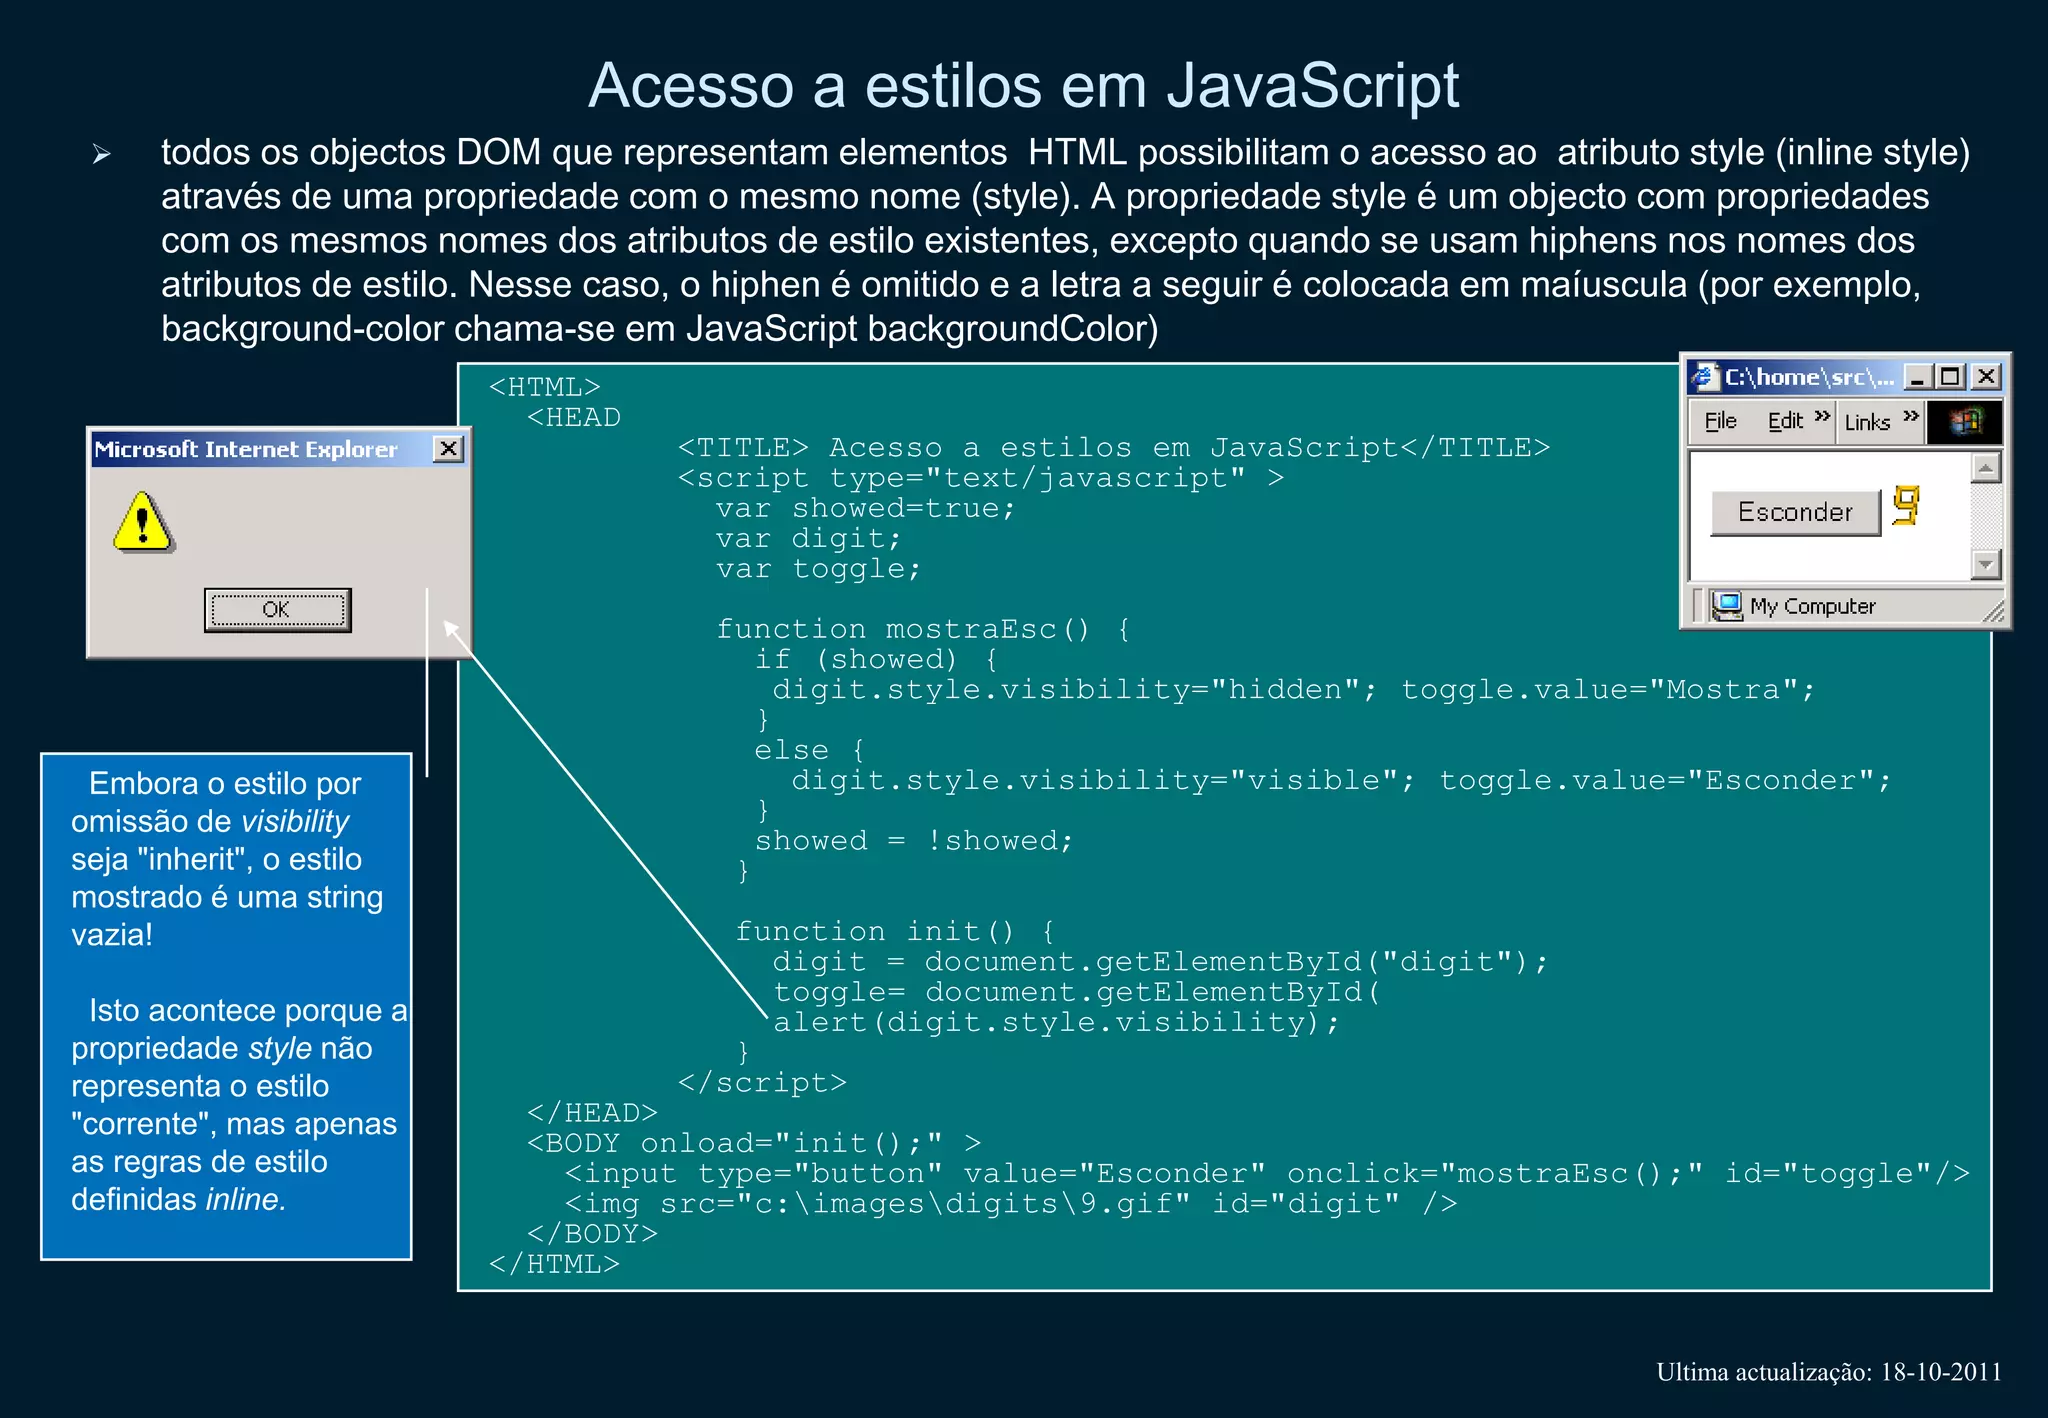Click the code line 'function mostraEsc() {'
Viewport: 2048px width, 1418px height.
coord(924,629)
